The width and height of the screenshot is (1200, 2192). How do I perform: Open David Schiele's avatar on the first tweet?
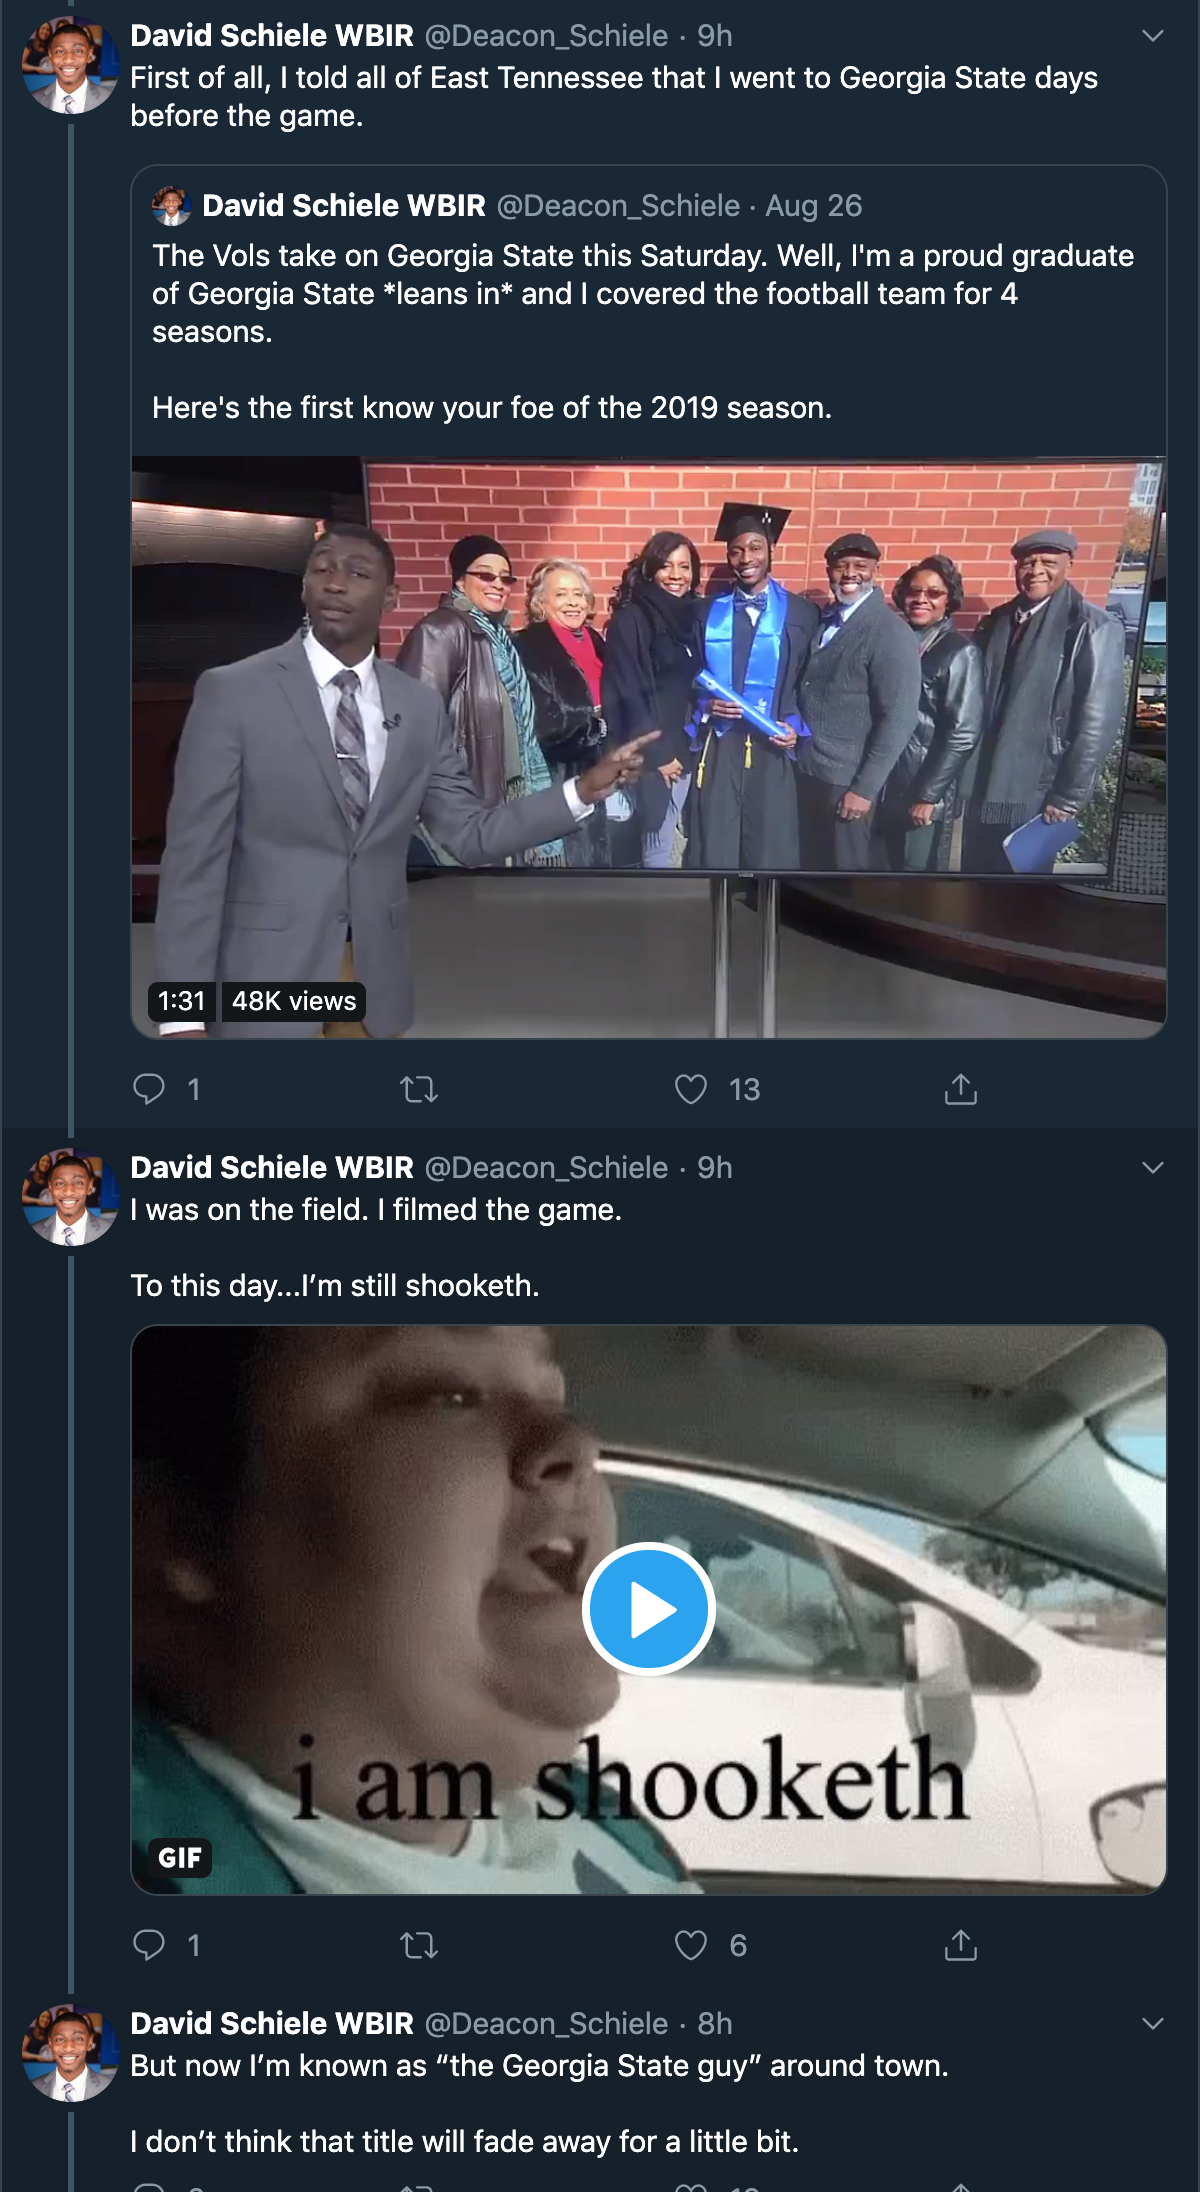(x=70, y=65)
